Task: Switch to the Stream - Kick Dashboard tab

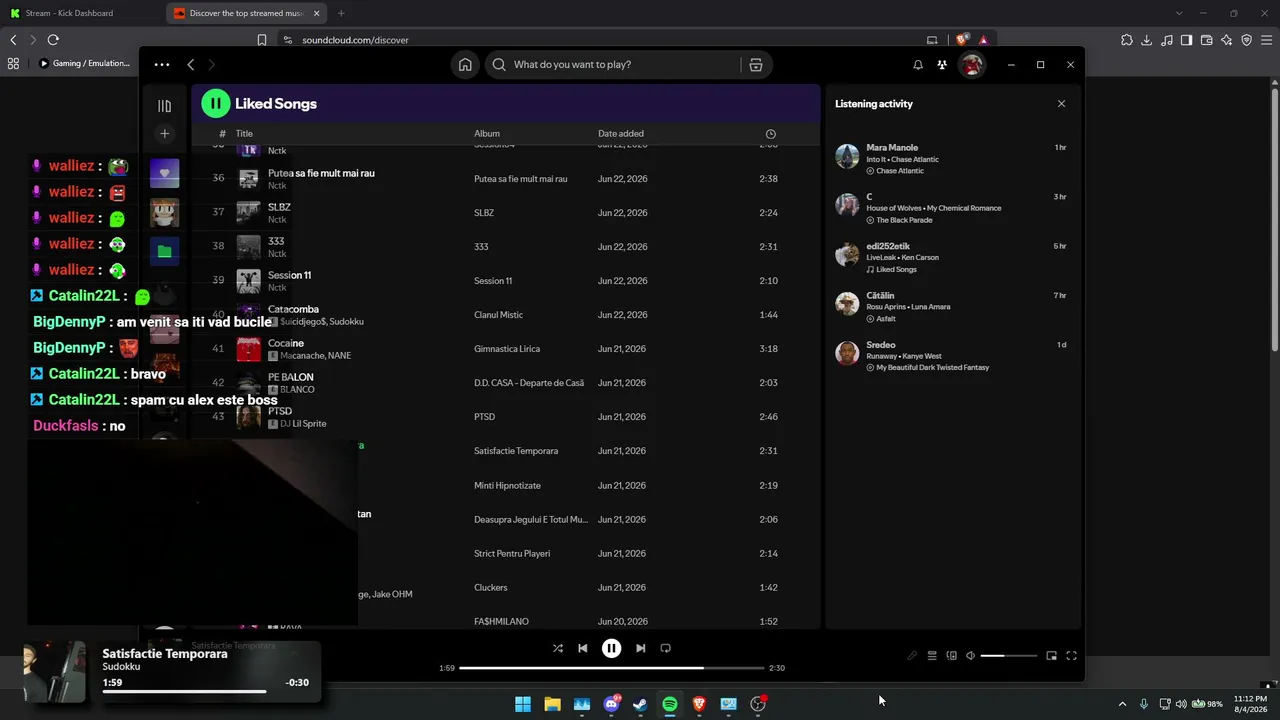Action: pos(82,13)
